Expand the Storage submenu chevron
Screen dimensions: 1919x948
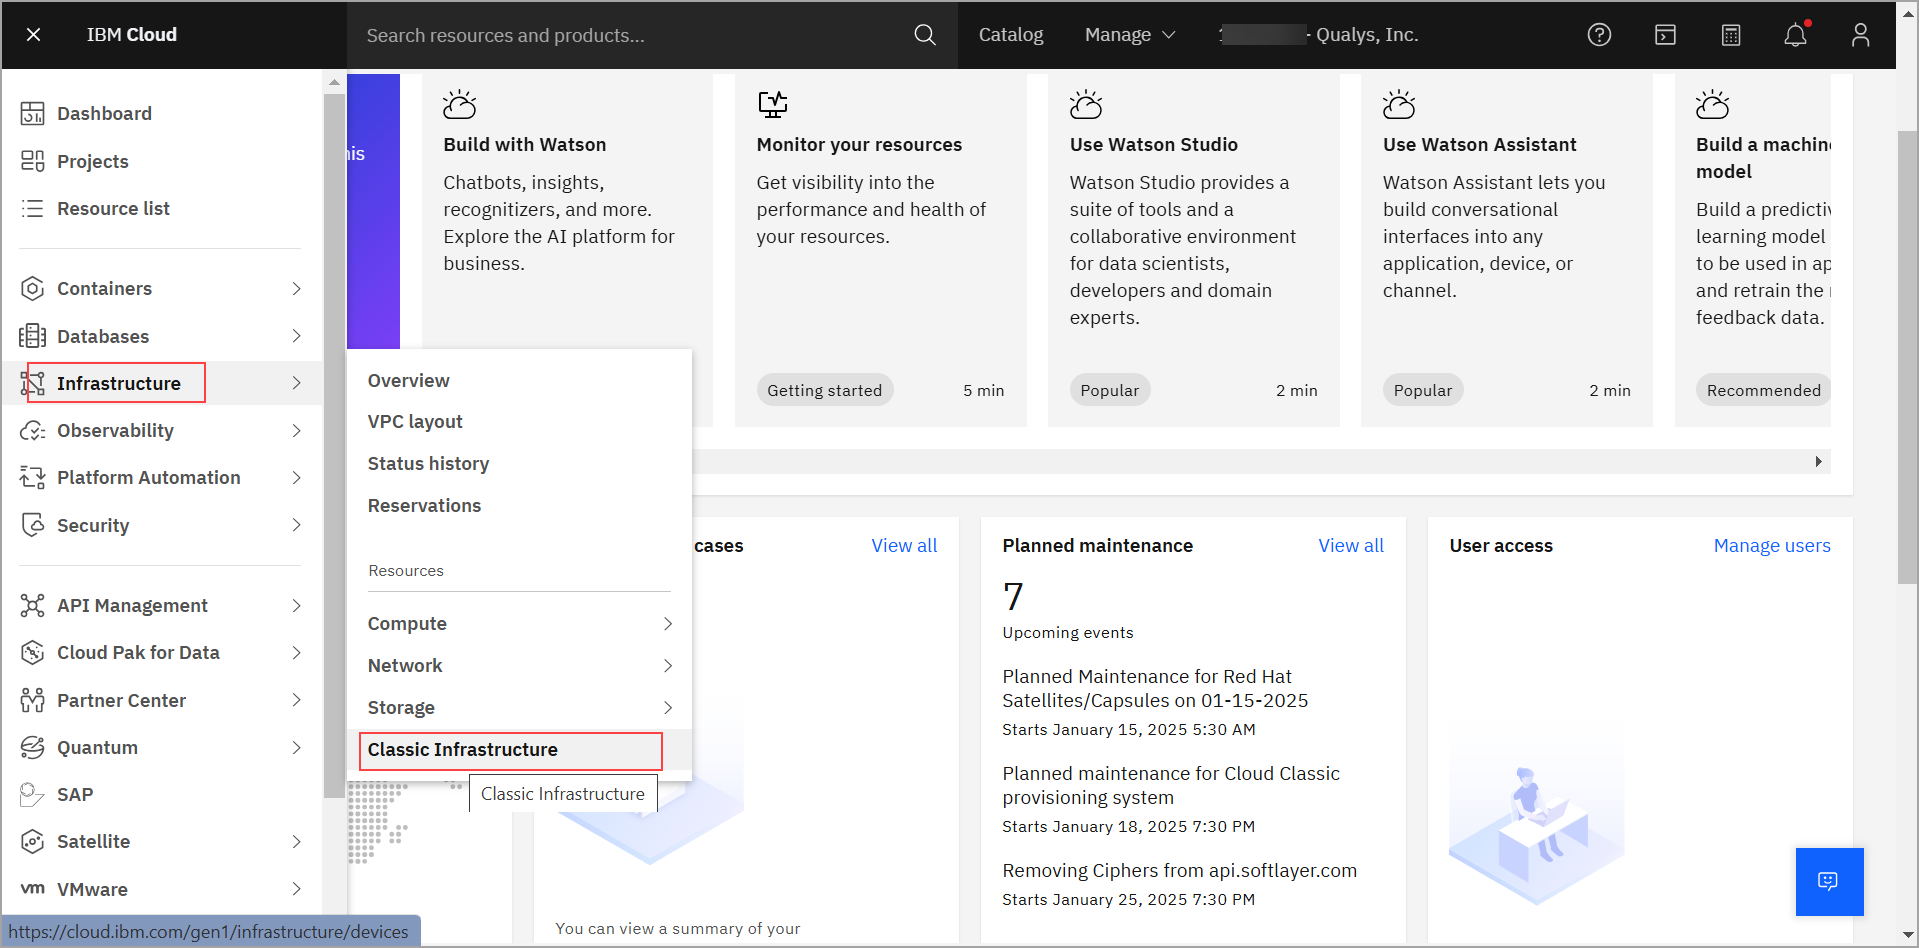pos(668,708)
